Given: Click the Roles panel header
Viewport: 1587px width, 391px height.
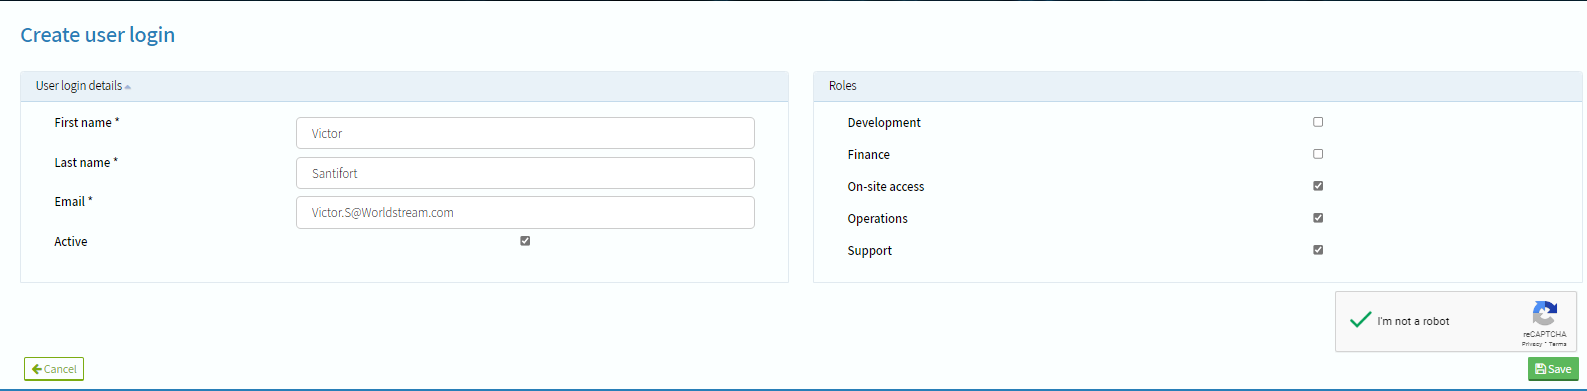Looking at the screenshot, I should (1198, 86).
